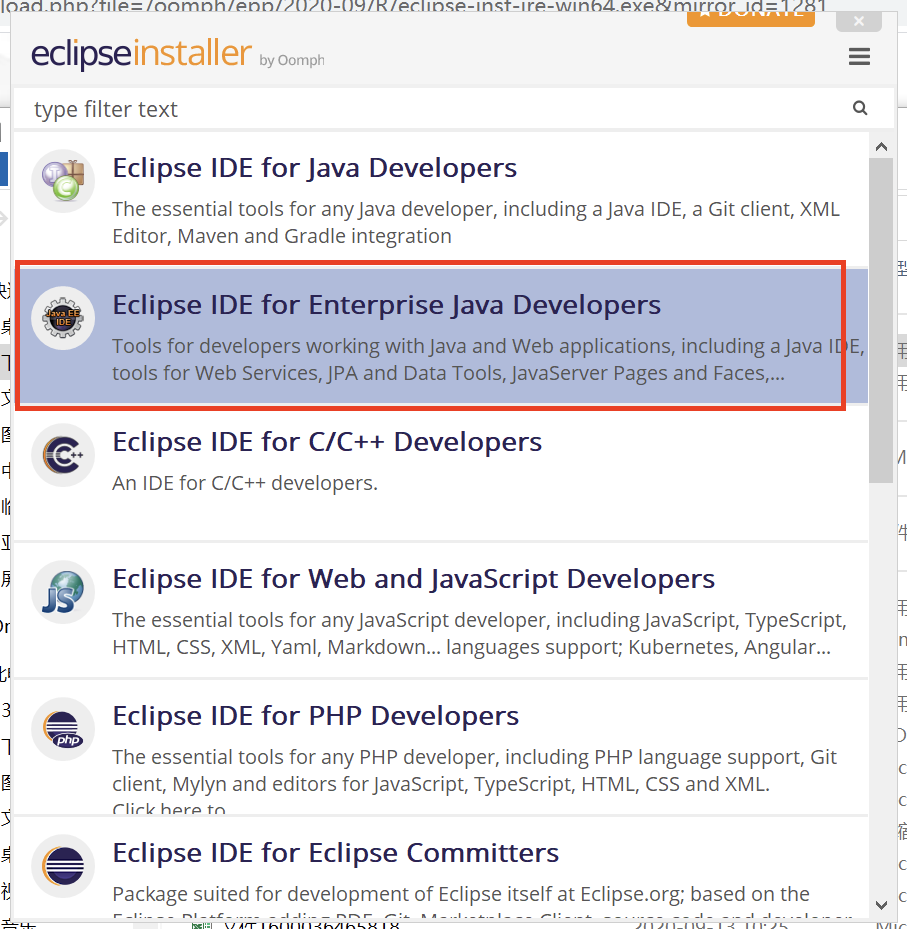
Task: Click the eclipseinstaller logo
Action: tap(141, 53)
